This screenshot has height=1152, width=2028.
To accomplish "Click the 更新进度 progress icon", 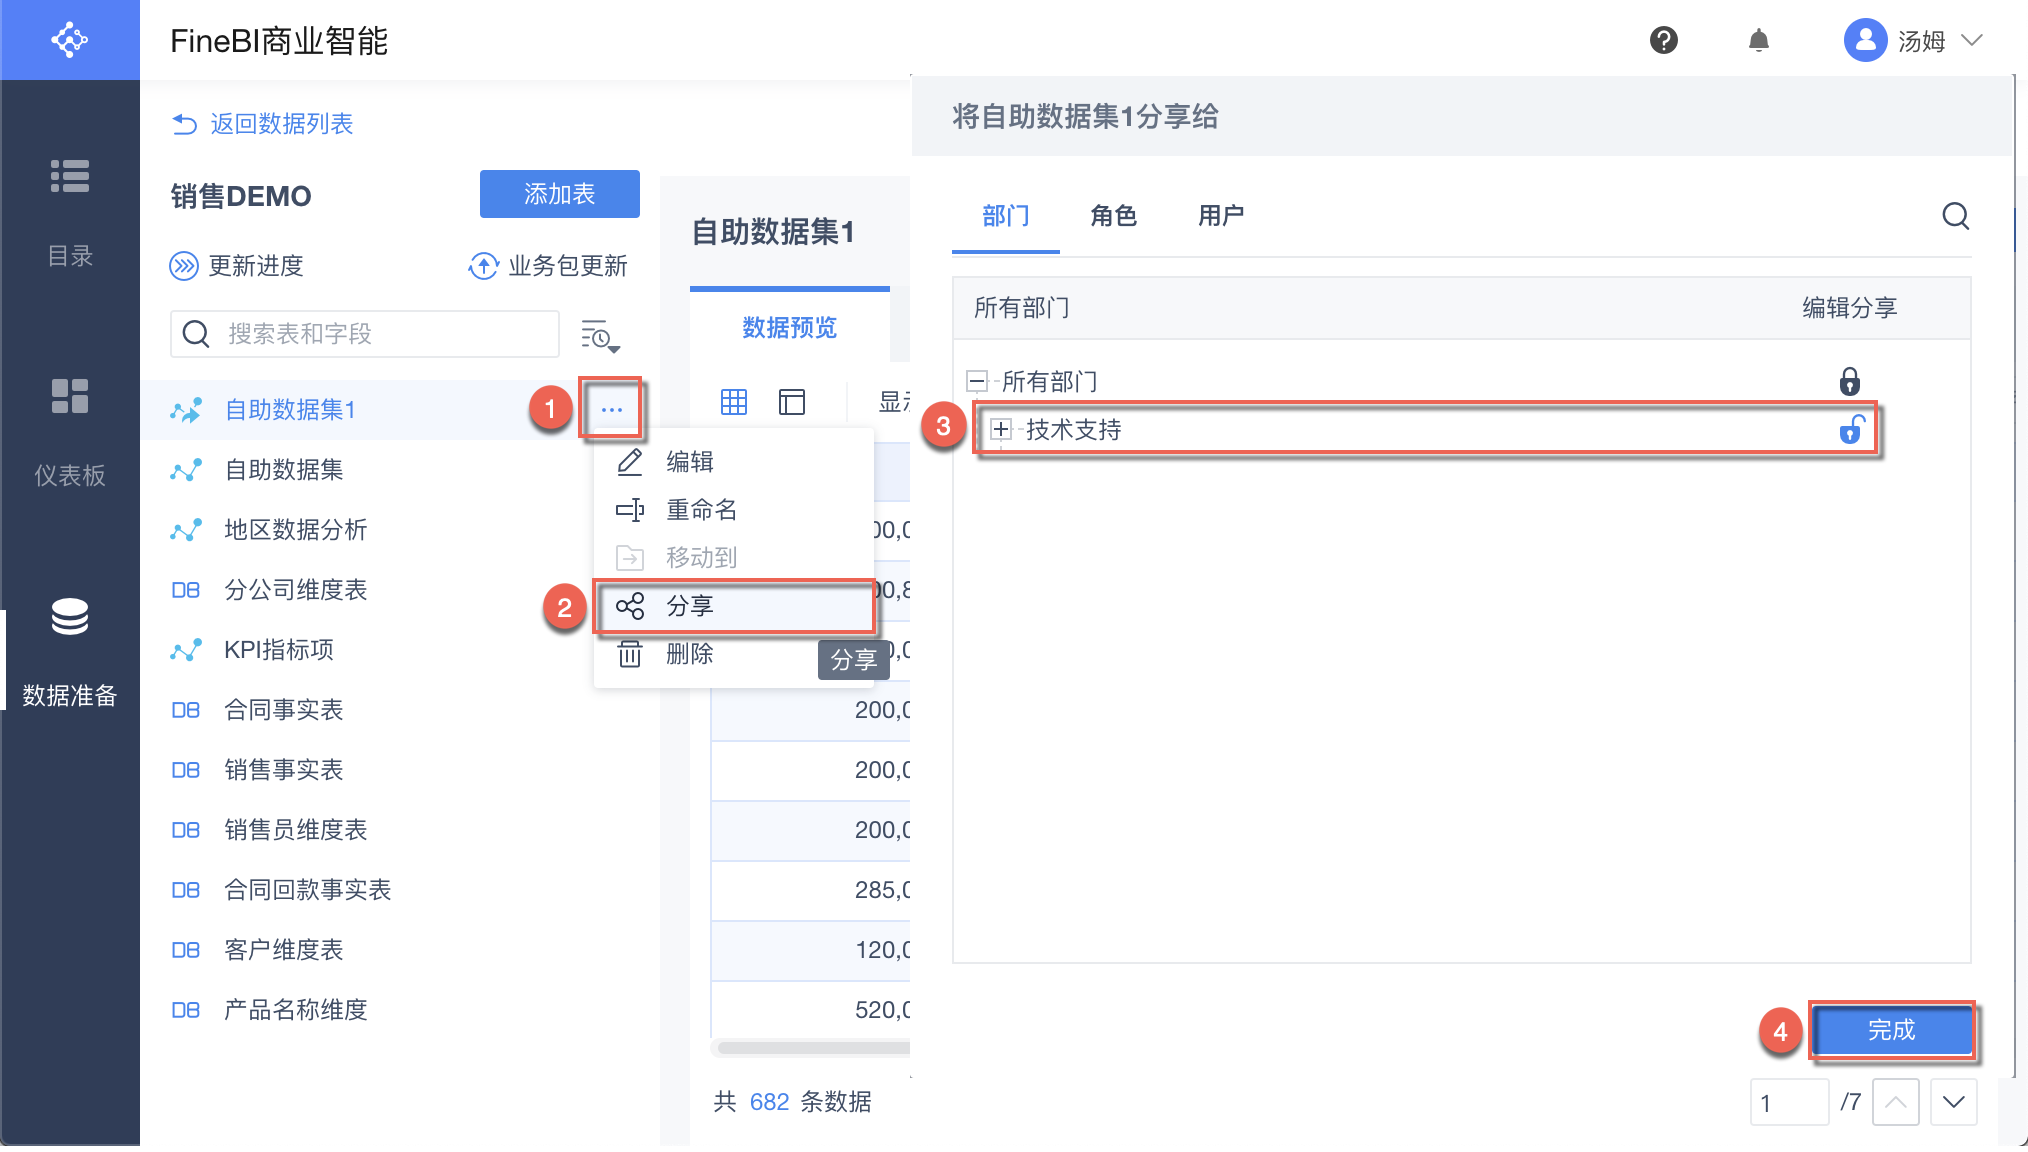I will click(x=184, y=266).
